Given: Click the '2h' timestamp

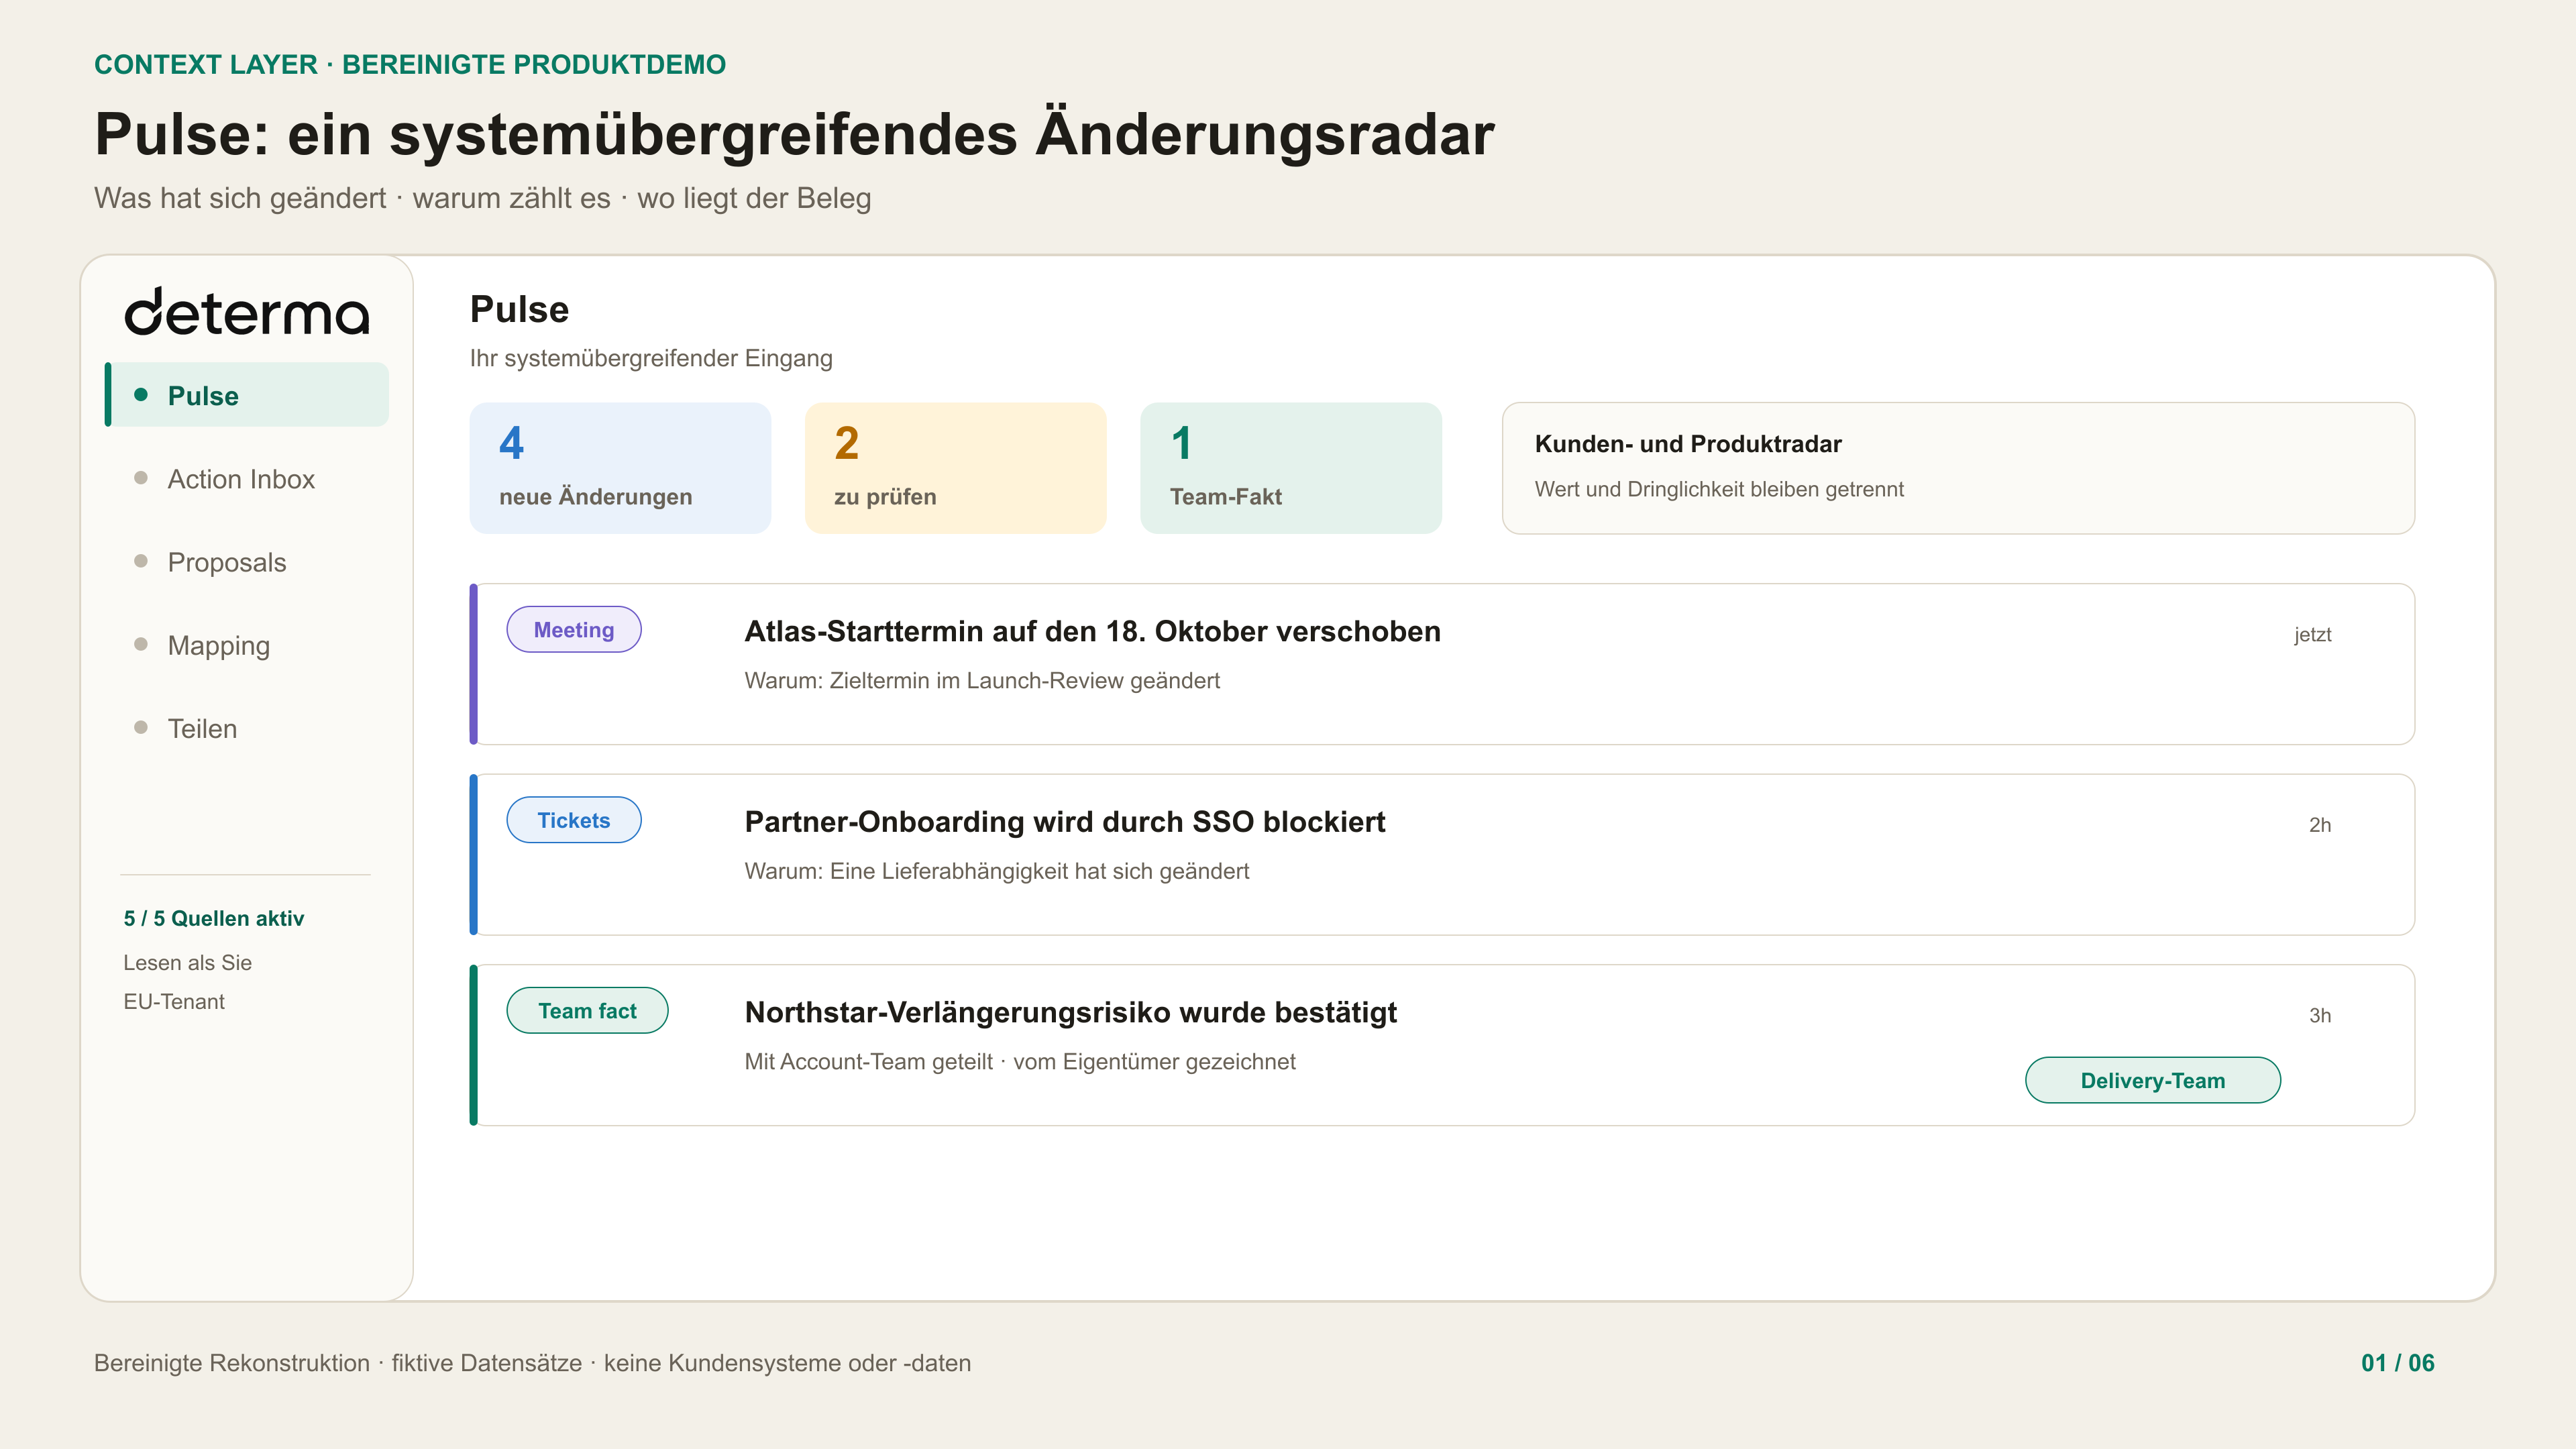Looking at the screenshot, I should (x=2320, y=825).
